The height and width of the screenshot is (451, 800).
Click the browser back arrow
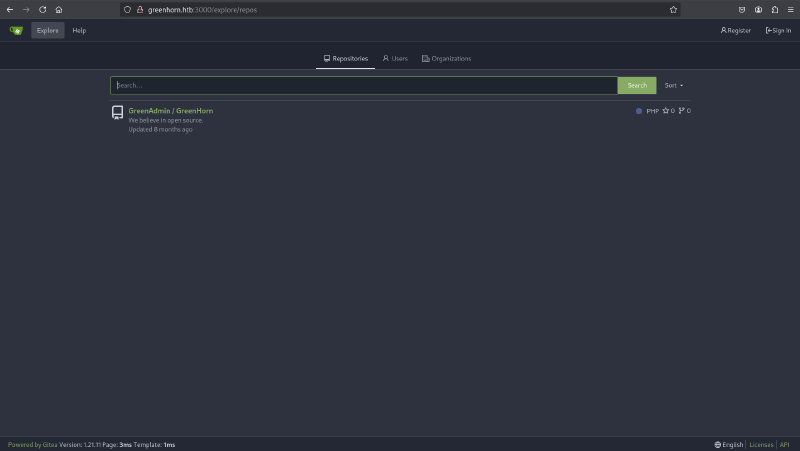(10, 9)
